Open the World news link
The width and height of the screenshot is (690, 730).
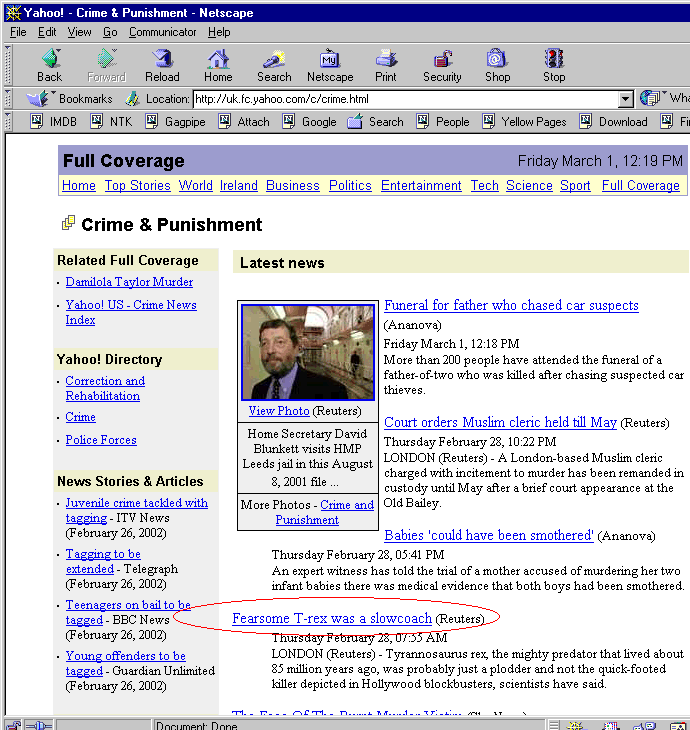click(196, 185)
